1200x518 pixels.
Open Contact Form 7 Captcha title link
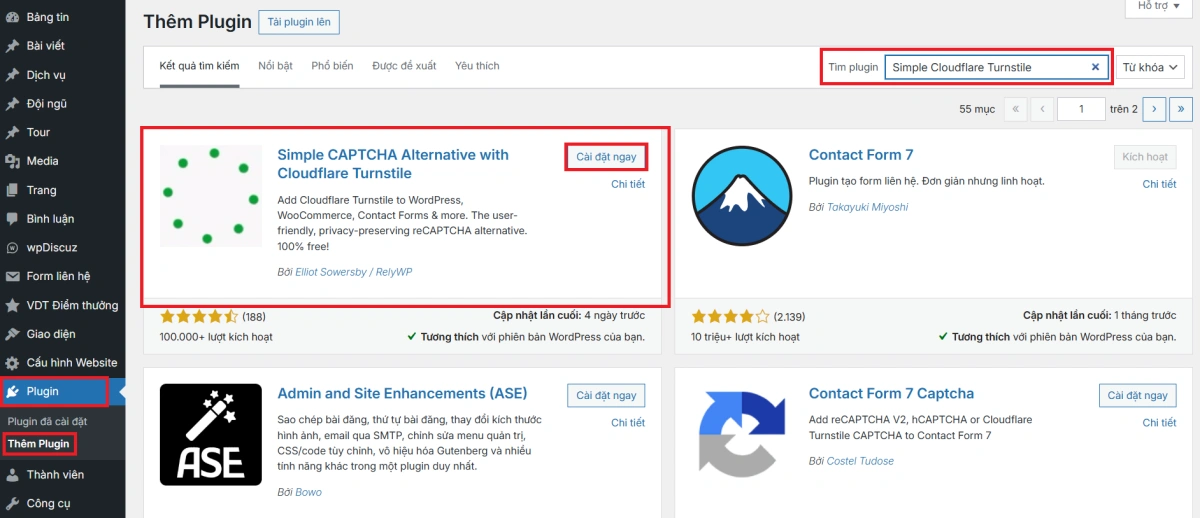891,394
